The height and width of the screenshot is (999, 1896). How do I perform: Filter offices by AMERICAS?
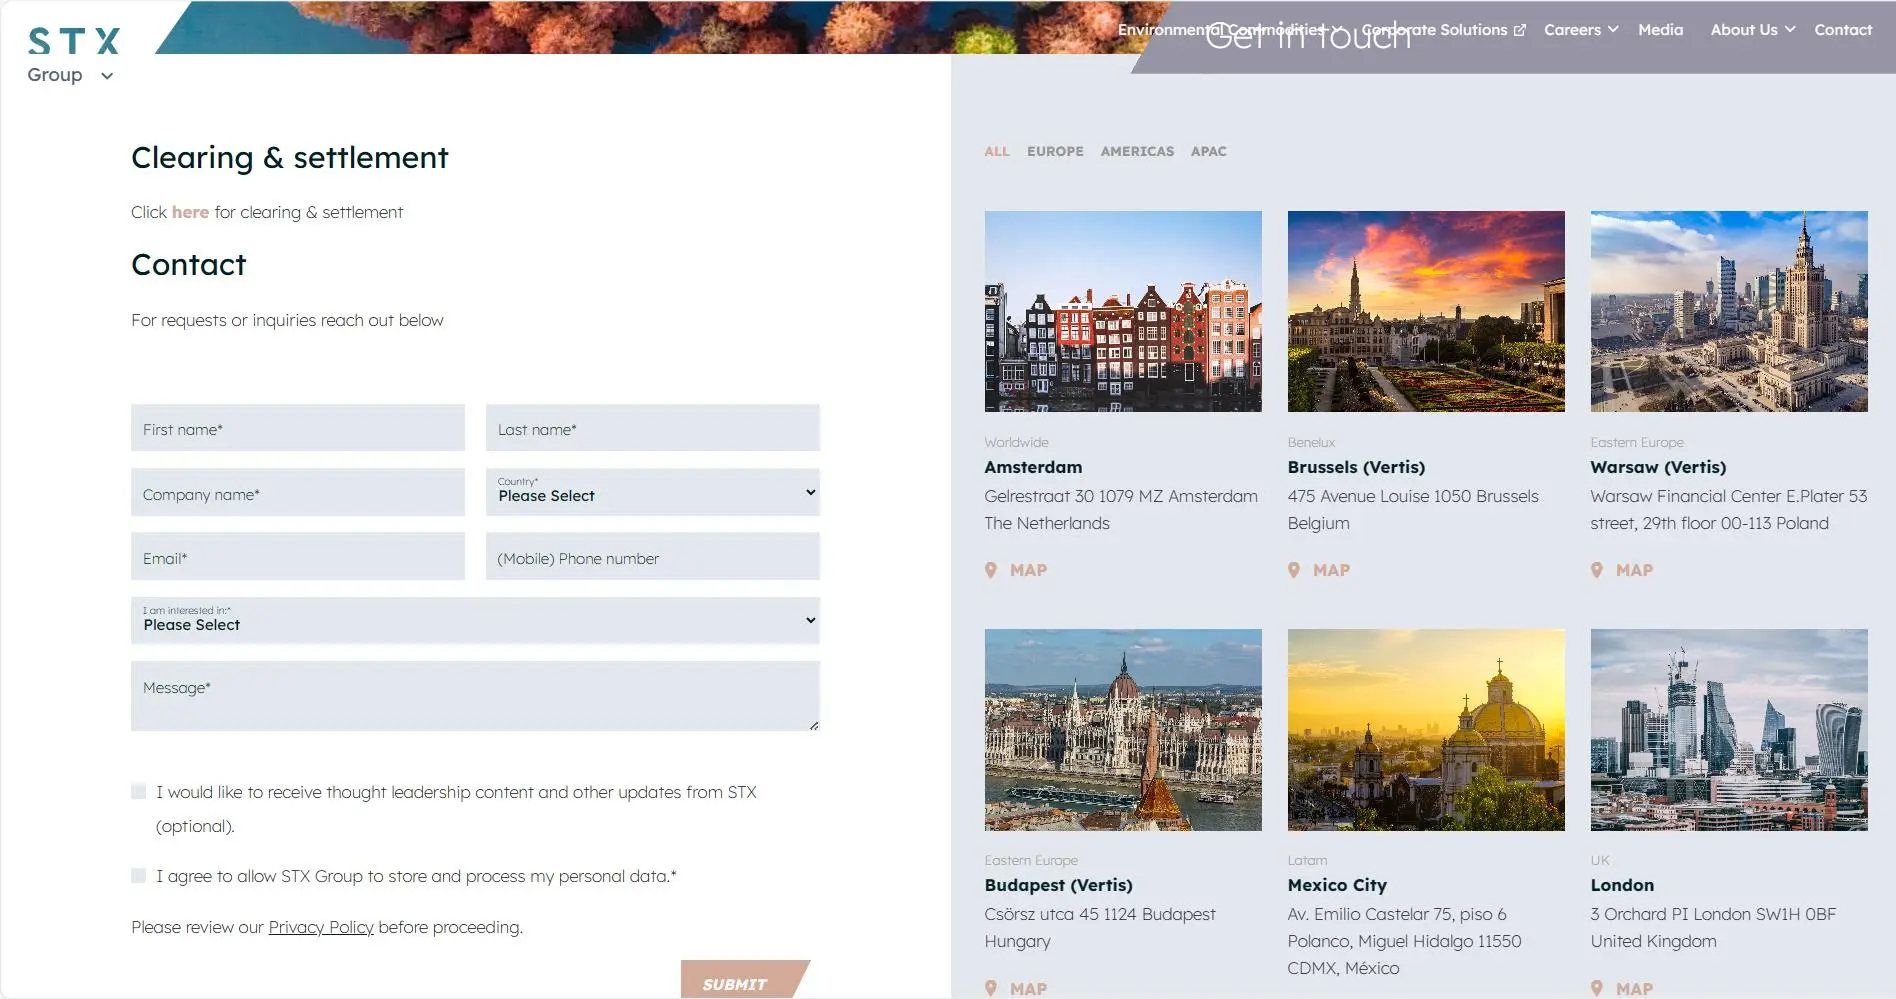(1137, 151)
